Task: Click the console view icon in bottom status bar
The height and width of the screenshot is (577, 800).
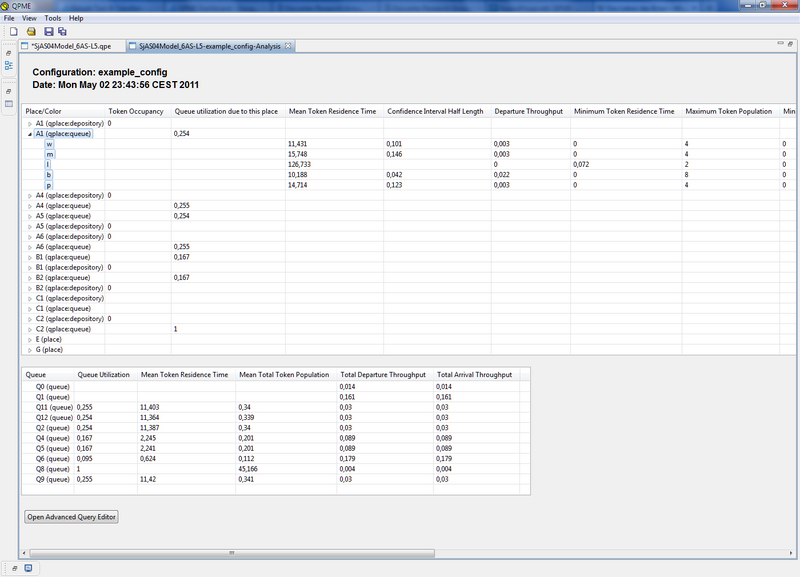Action: click(28, 568)
